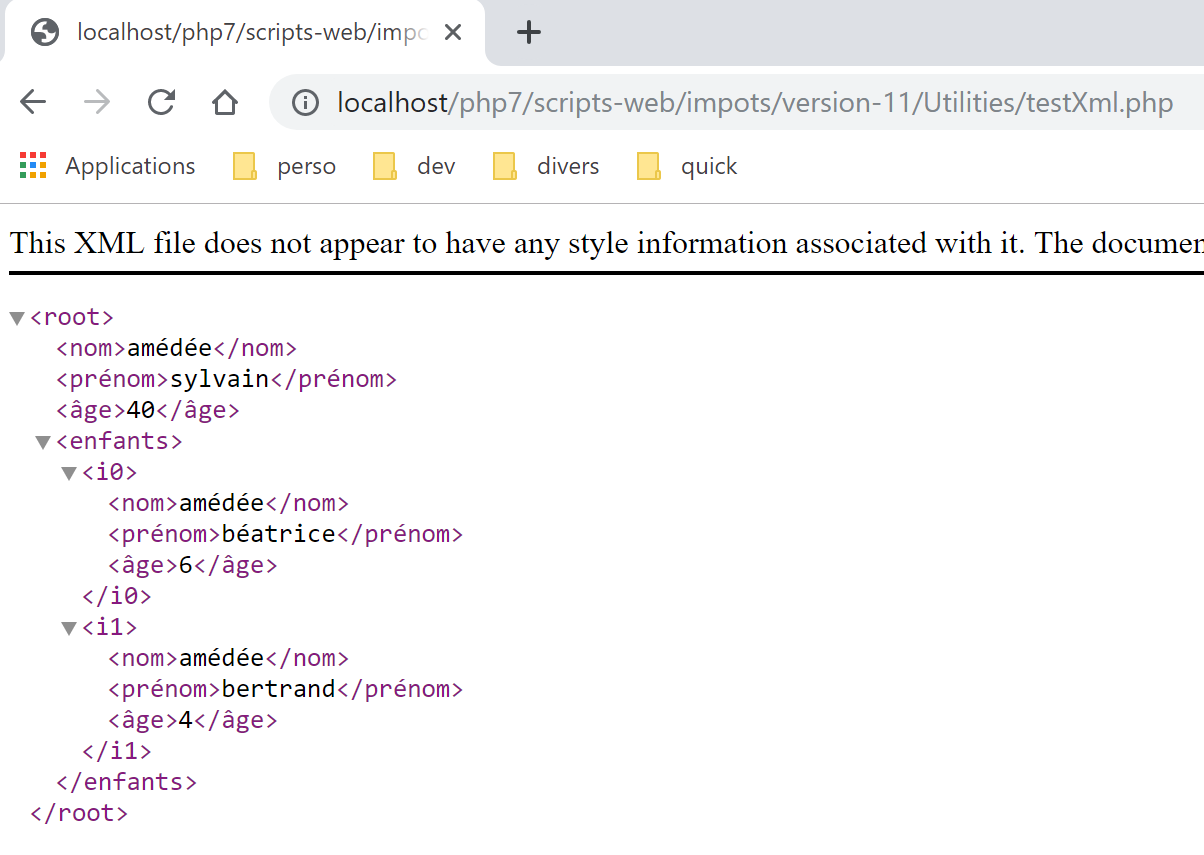Open a new tab with plus button
The width and height of the screenshot is (1204, 855).
(528, 33)
